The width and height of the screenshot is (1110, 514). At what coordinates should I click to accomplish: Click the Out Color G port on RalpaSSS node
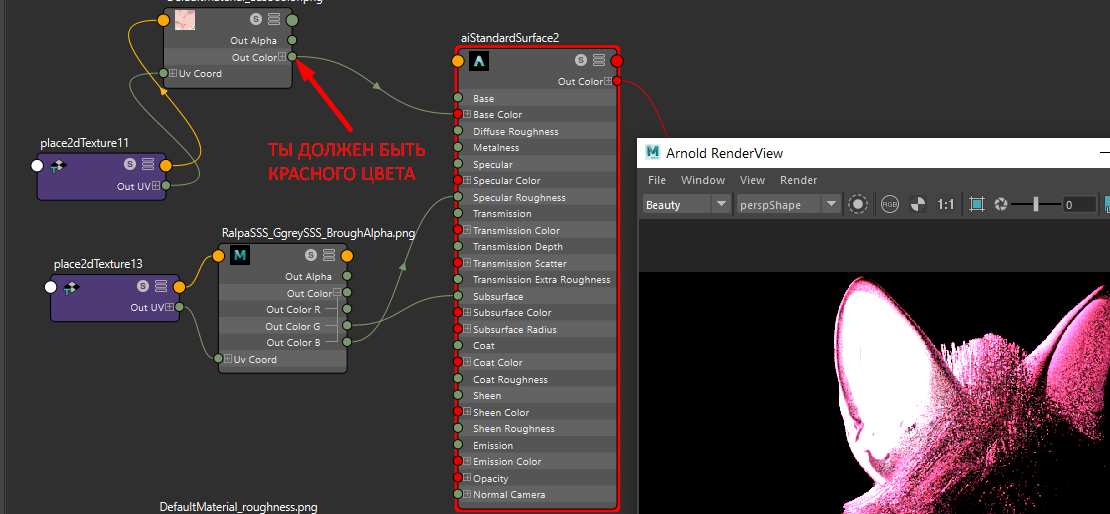tap(347, 326)
